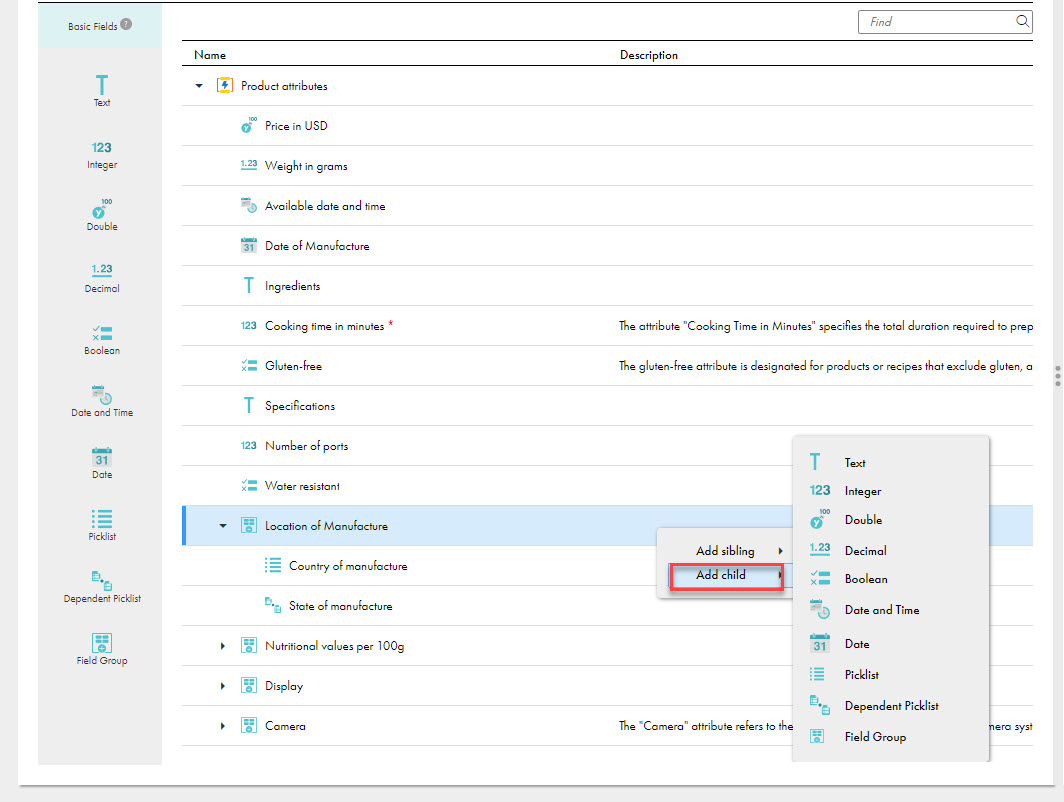Screen dimensions: 1064x802
Task: Click the boolean icon beside Gluten-free
Action: [x=248, y=366]
